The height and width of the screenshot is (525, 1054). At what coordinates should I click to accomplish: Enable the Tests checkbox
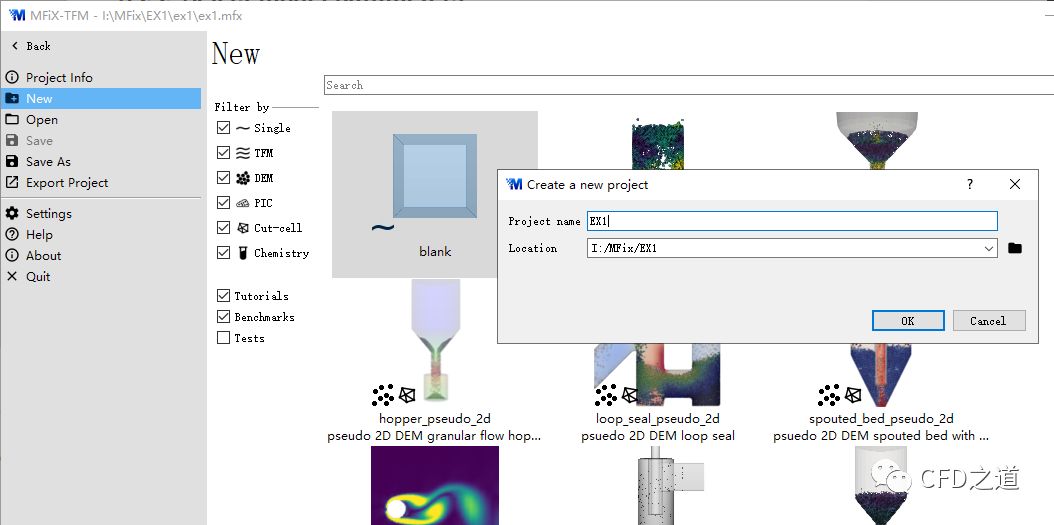coord(224,337)
